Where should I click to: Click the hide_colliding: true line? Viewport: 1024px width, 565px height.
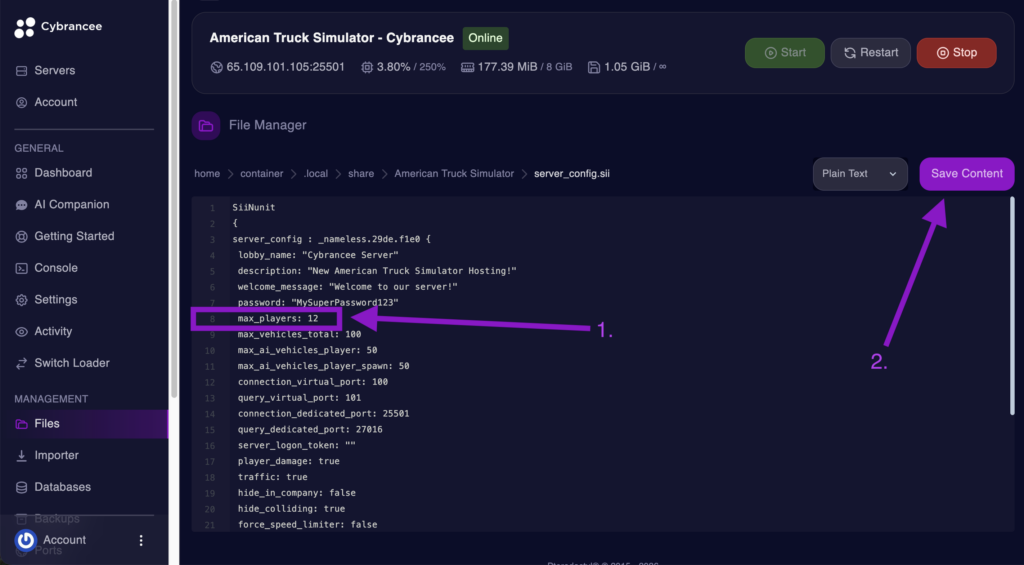[291, 509]
